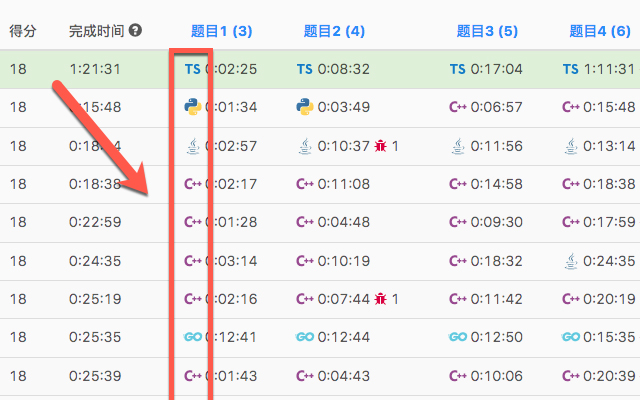Viewport: 640px width, 400px height.
Task: Select the completion time 0:22:59
Action: pyautogui.click(x=95, y=222)
